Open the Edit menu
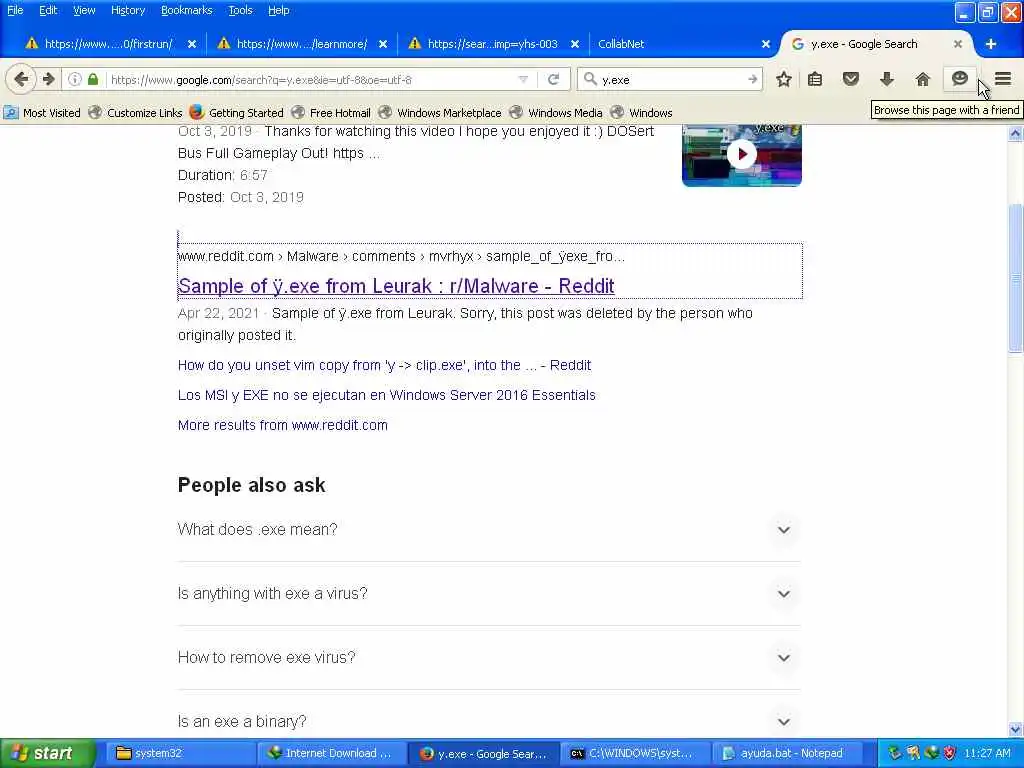The height and width of the screenshot is (768, 1024). click(48, 10)
